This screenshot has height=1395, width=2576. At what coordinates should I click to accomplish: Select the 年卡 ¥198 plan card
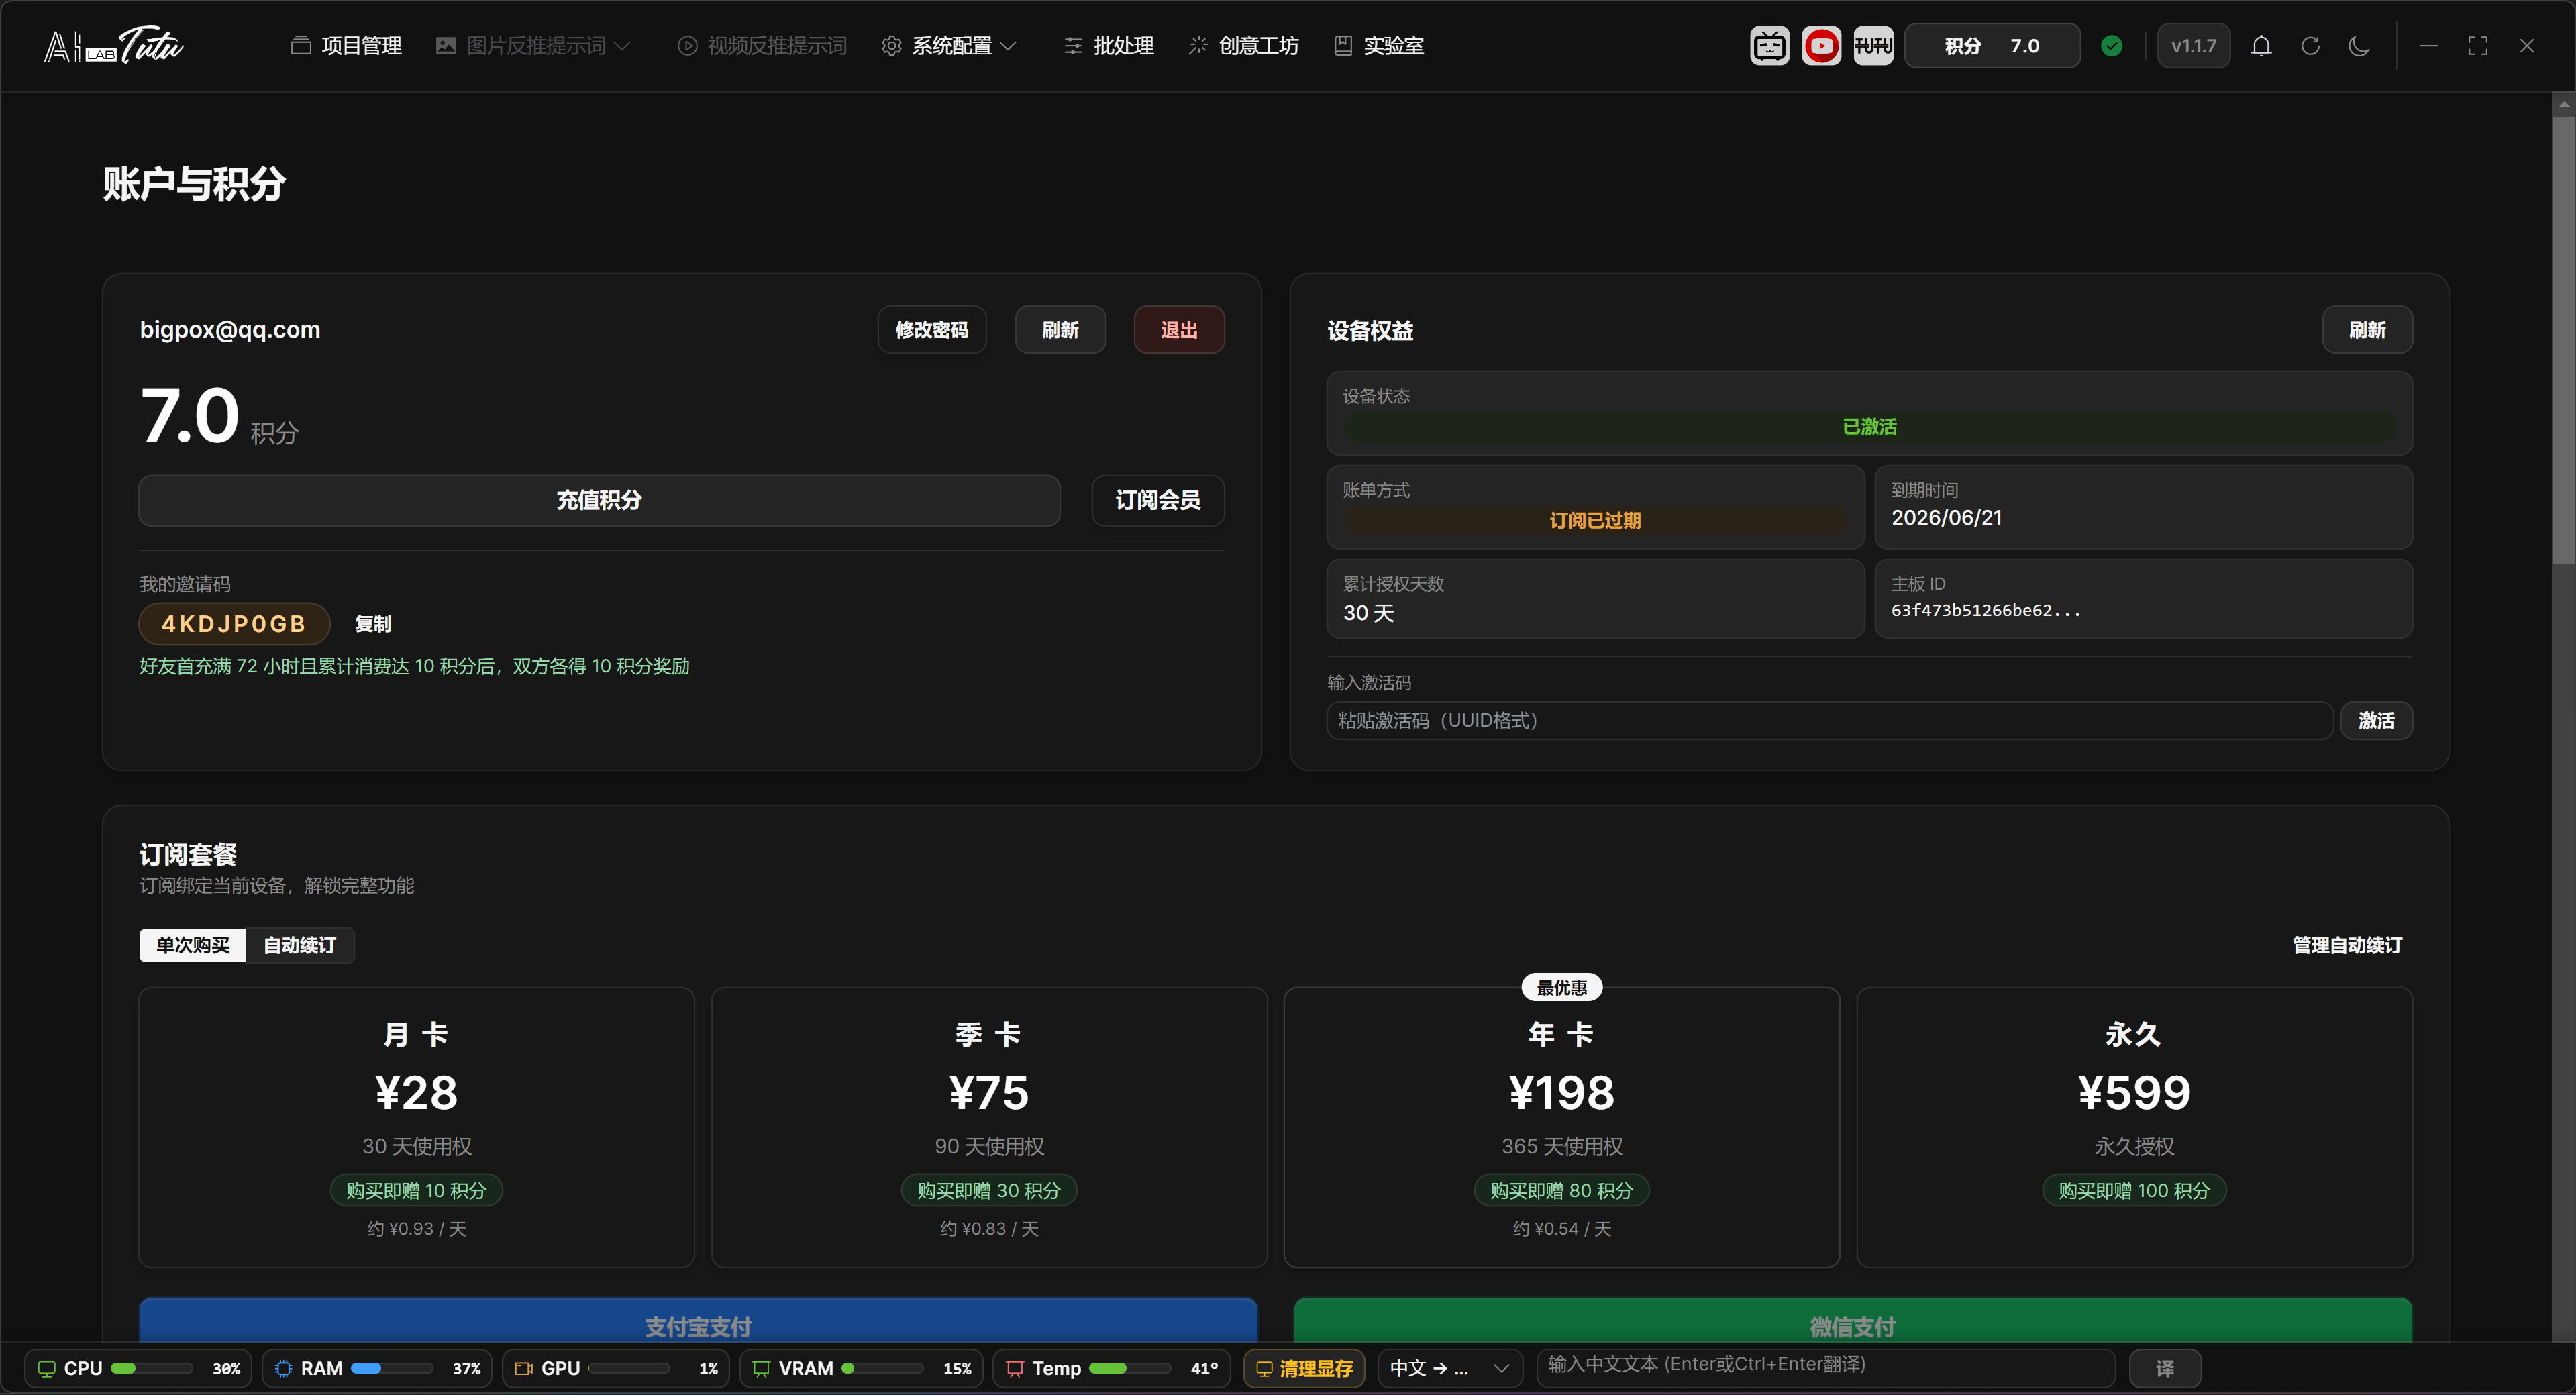coord(1561,1127)
